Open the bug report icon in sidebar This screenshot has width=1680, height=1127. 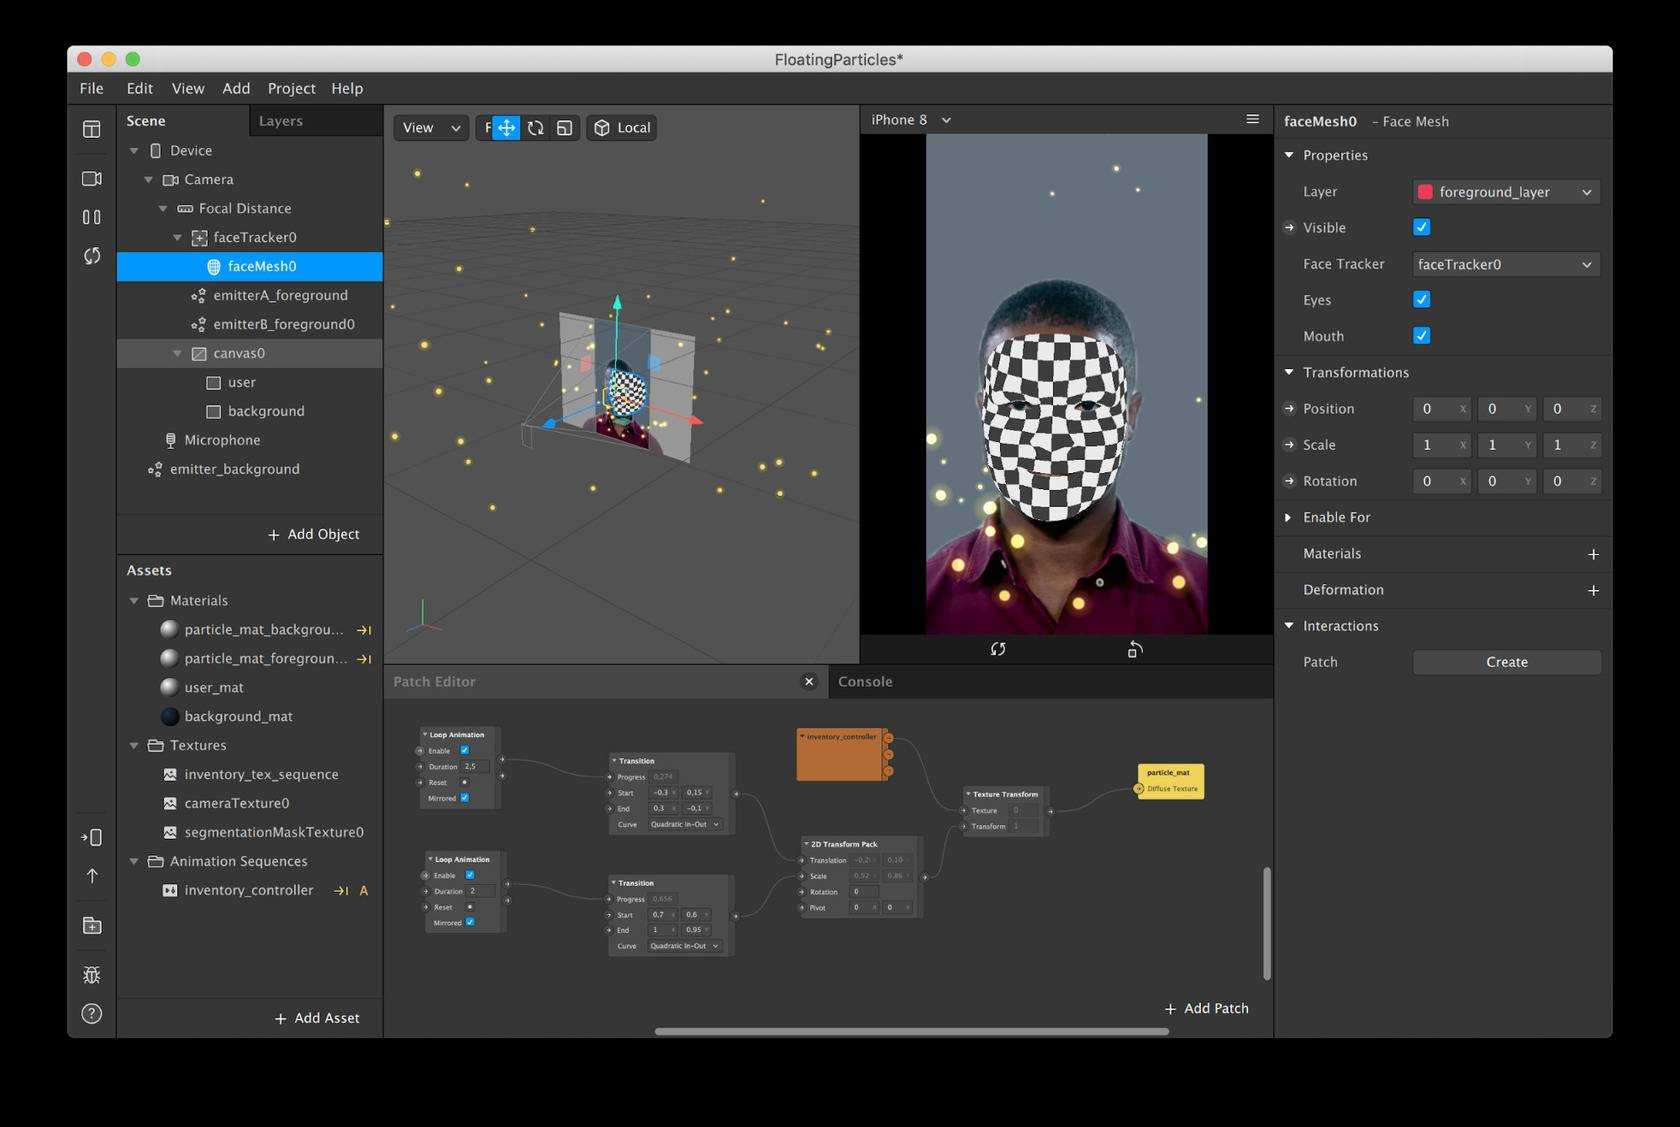pyautogui.click(x=92, y=974)
